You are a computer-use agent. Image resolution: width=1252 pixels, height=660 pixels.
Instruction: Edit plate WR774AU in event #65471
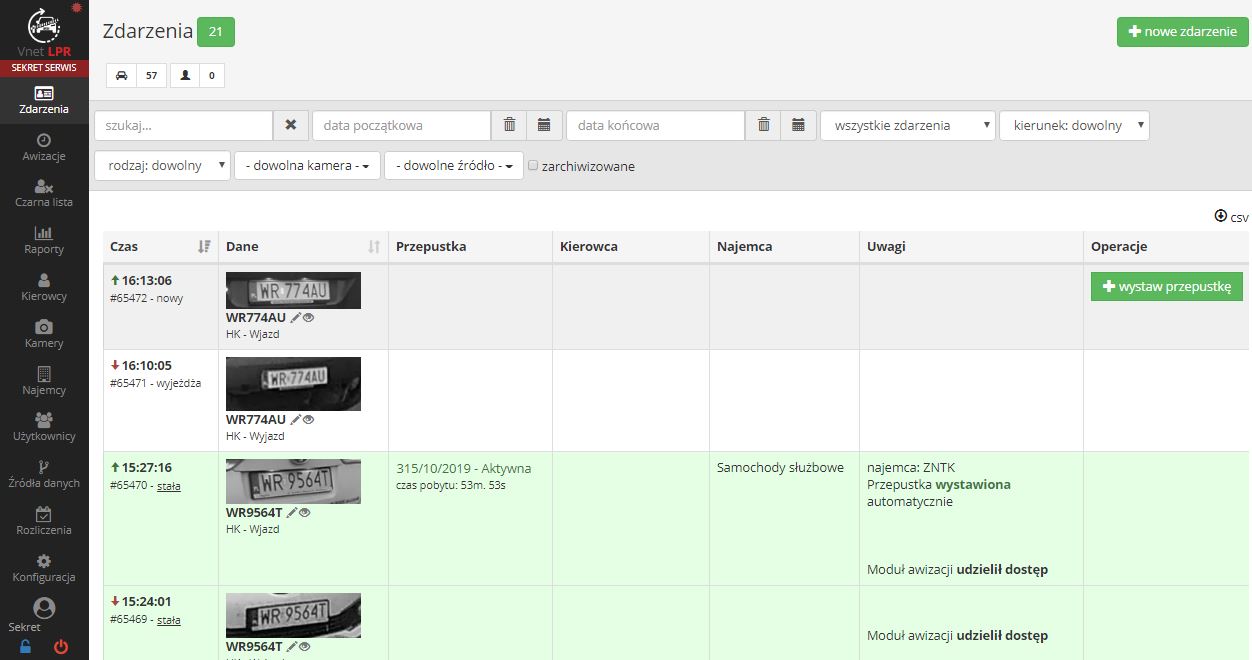click(295, 419)
